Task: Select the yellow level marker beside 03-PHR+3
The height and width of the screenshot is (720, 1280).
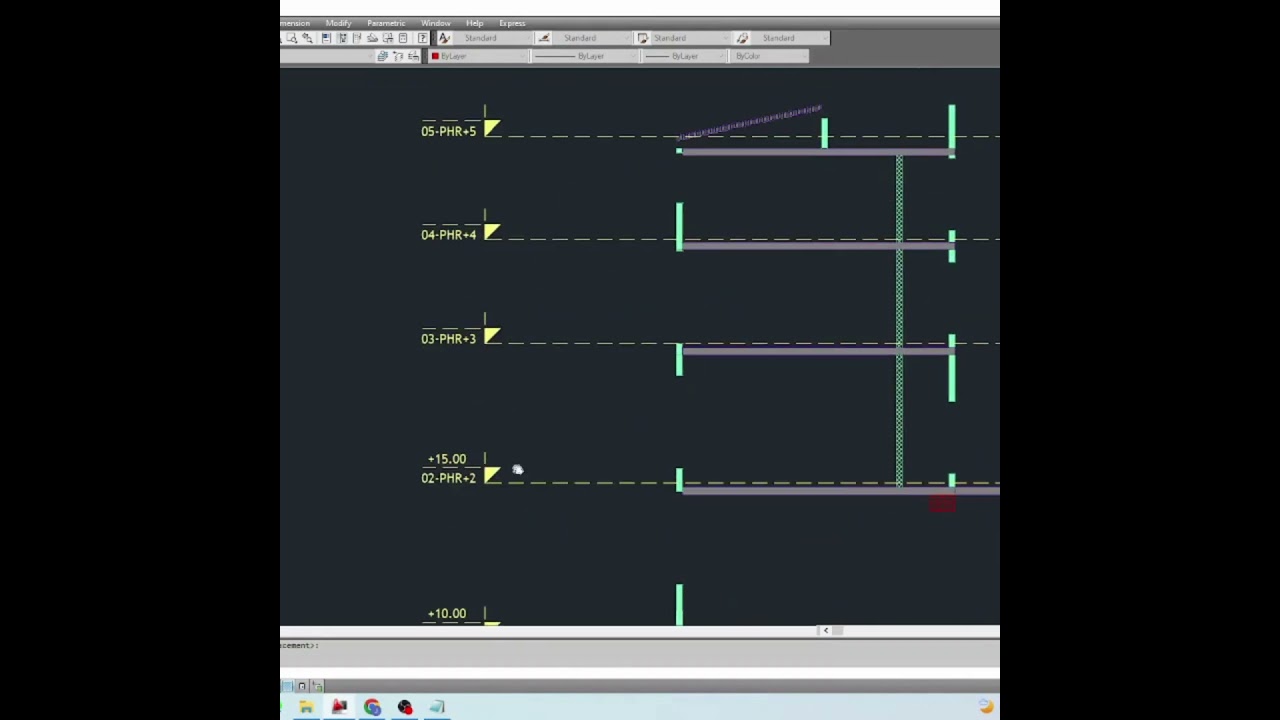Action: coord(492,336)
